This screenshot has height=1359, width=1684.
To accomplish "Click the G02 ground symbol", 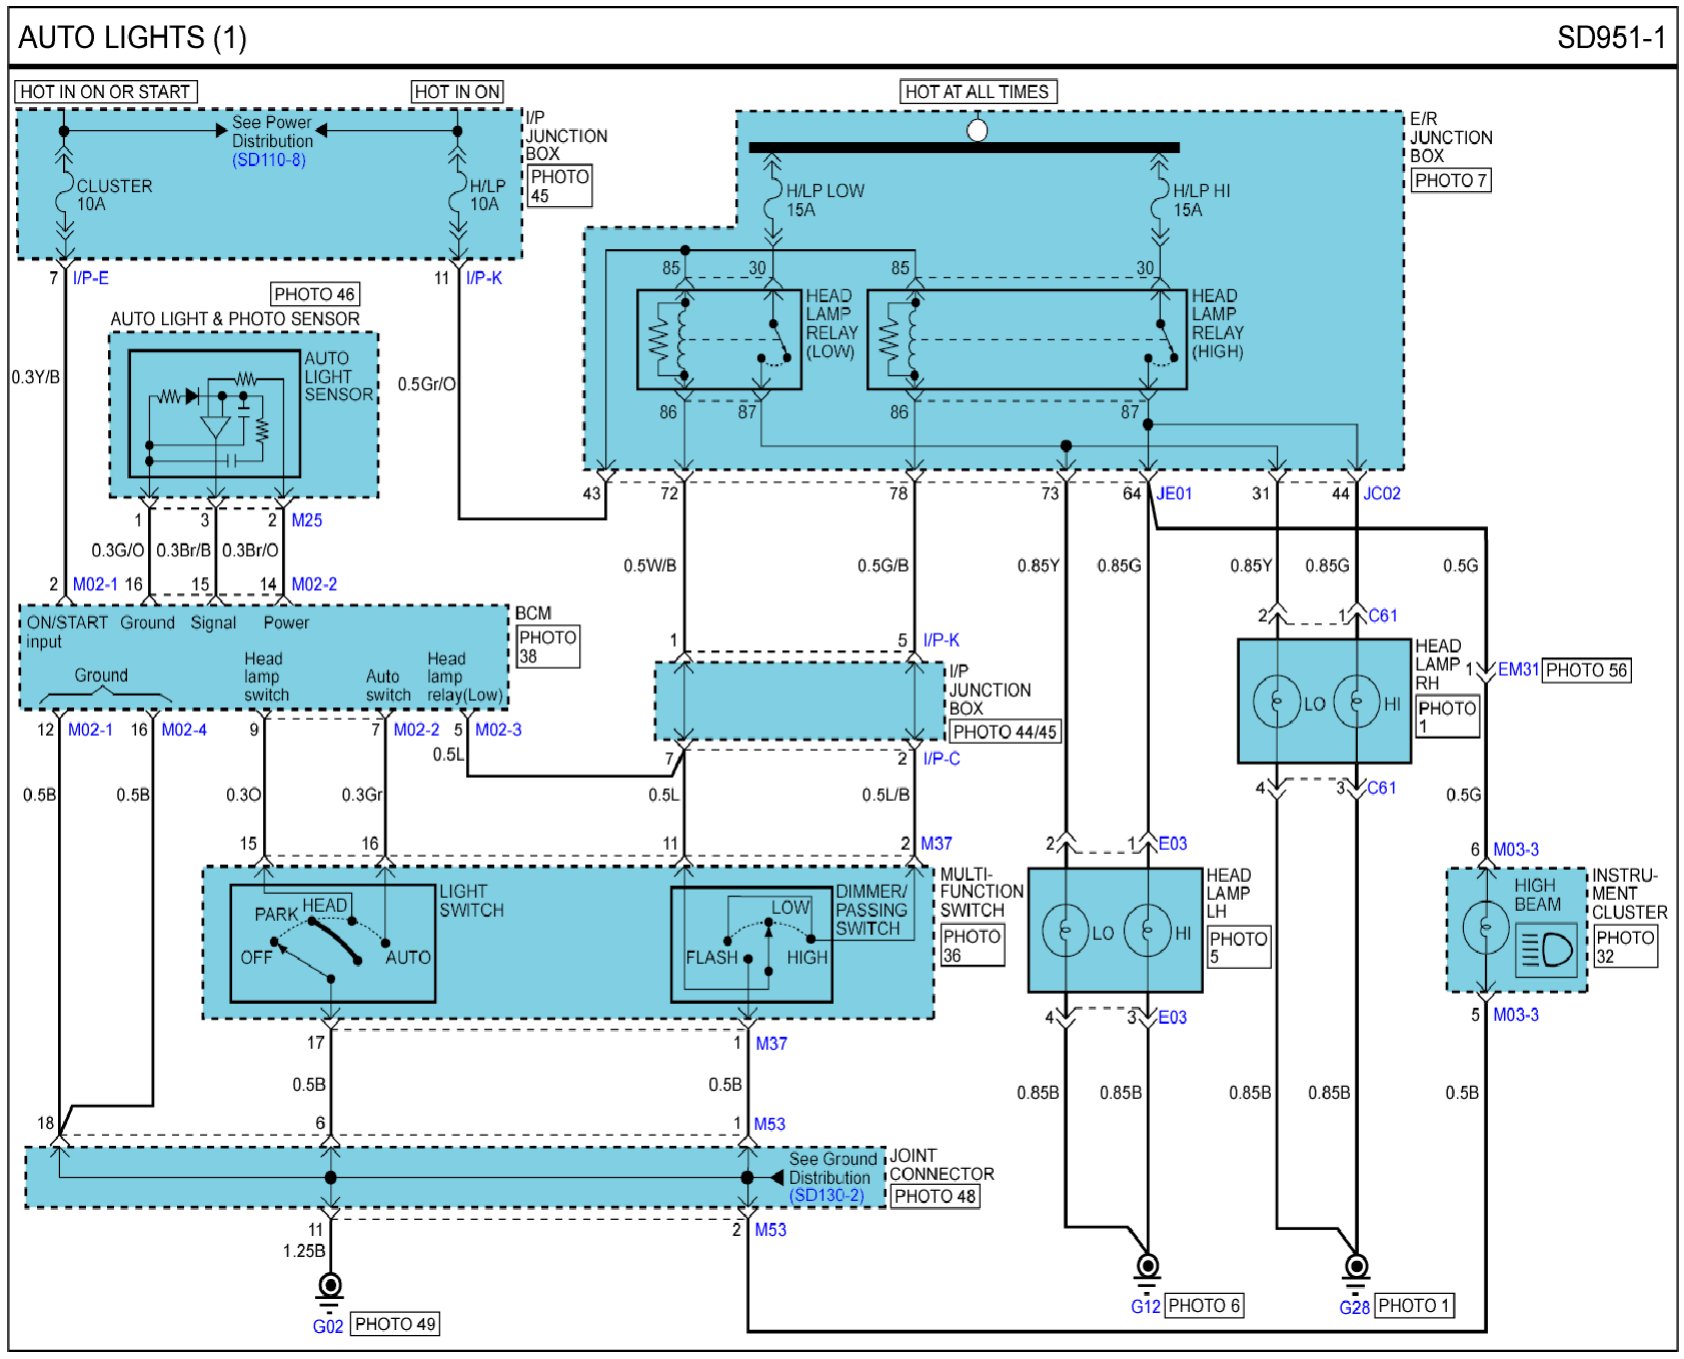I will pyautogui.click(x=329, y=1291).
